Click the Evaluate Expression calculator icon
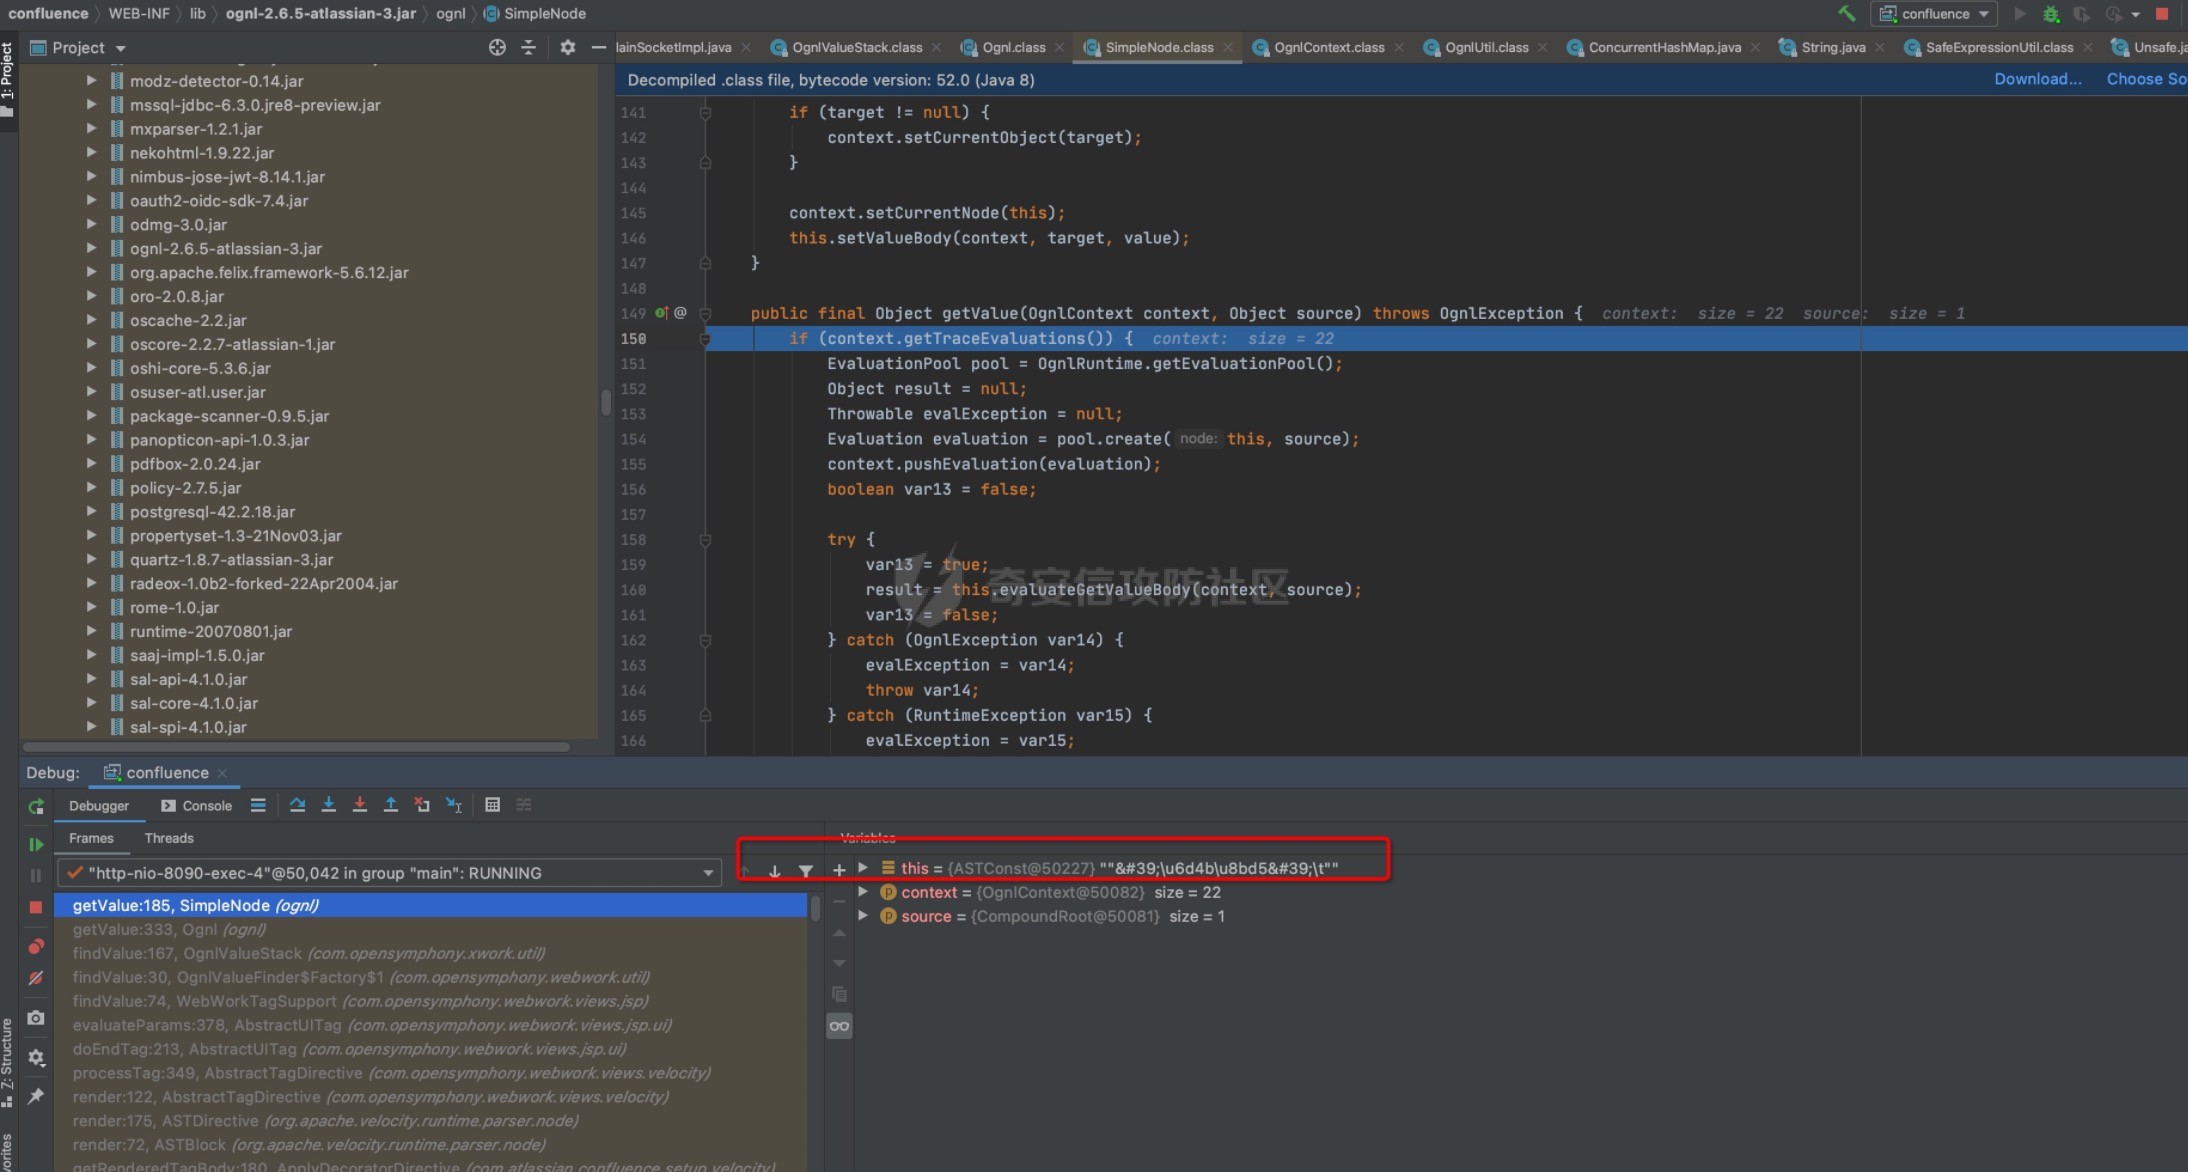This screenshot has height=1172, width=2188. tap(492, 805)
